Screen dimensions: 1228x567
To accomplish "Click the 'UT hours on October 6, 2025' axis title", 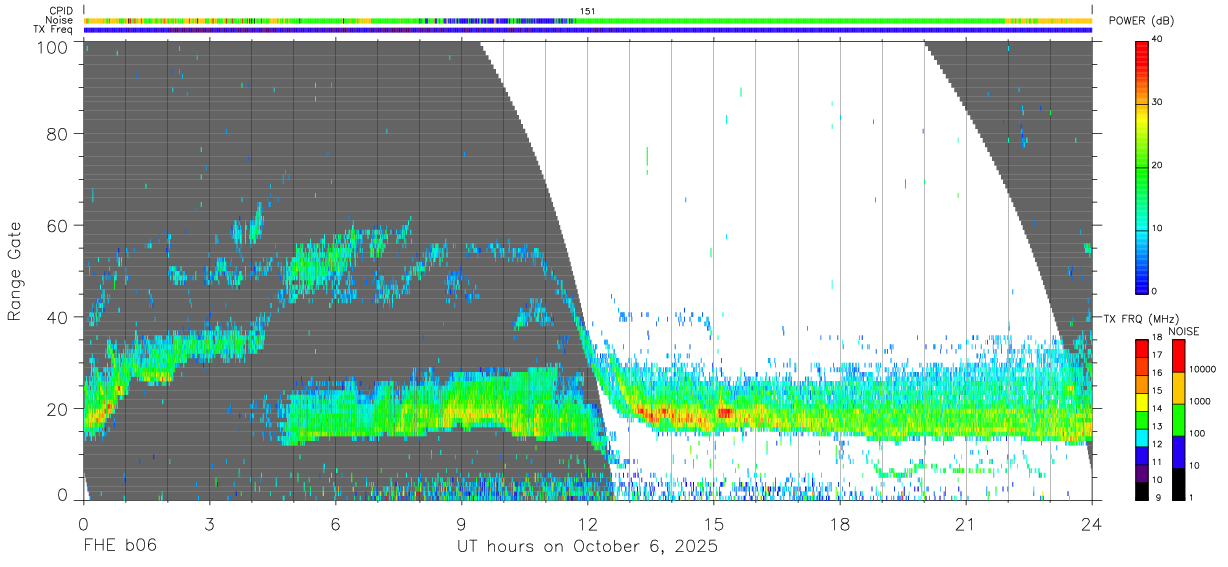I will [588, 548].
